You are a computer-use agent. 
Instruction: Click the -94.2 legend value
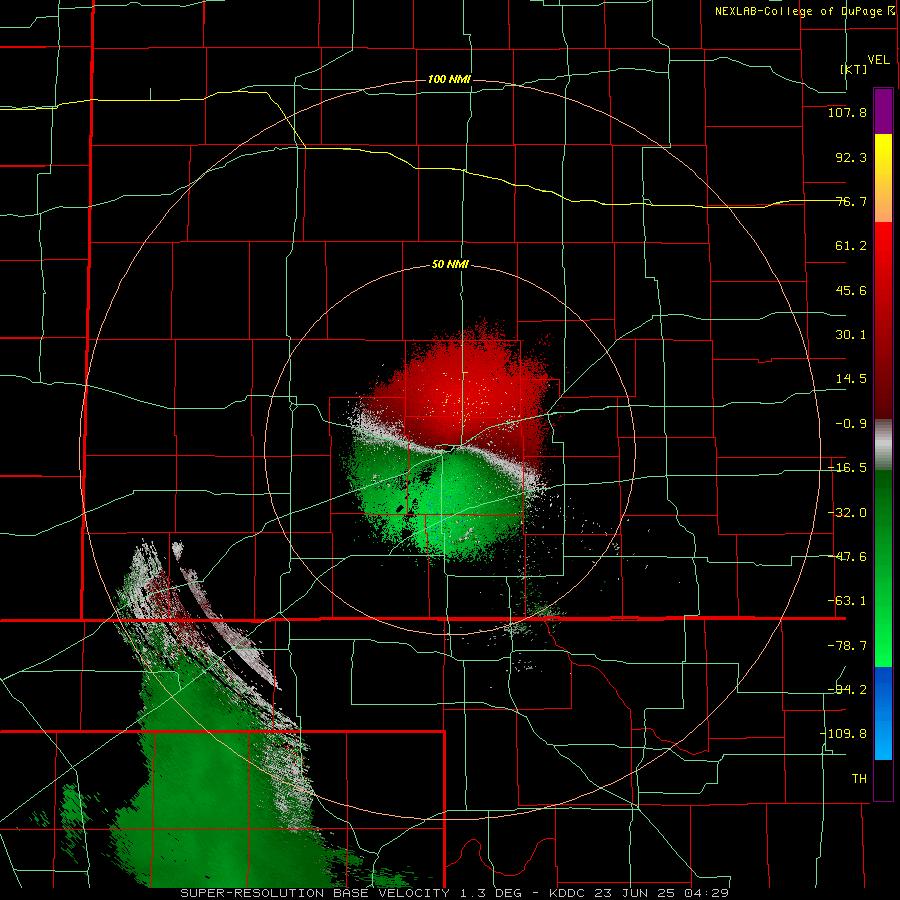[847, 689]
